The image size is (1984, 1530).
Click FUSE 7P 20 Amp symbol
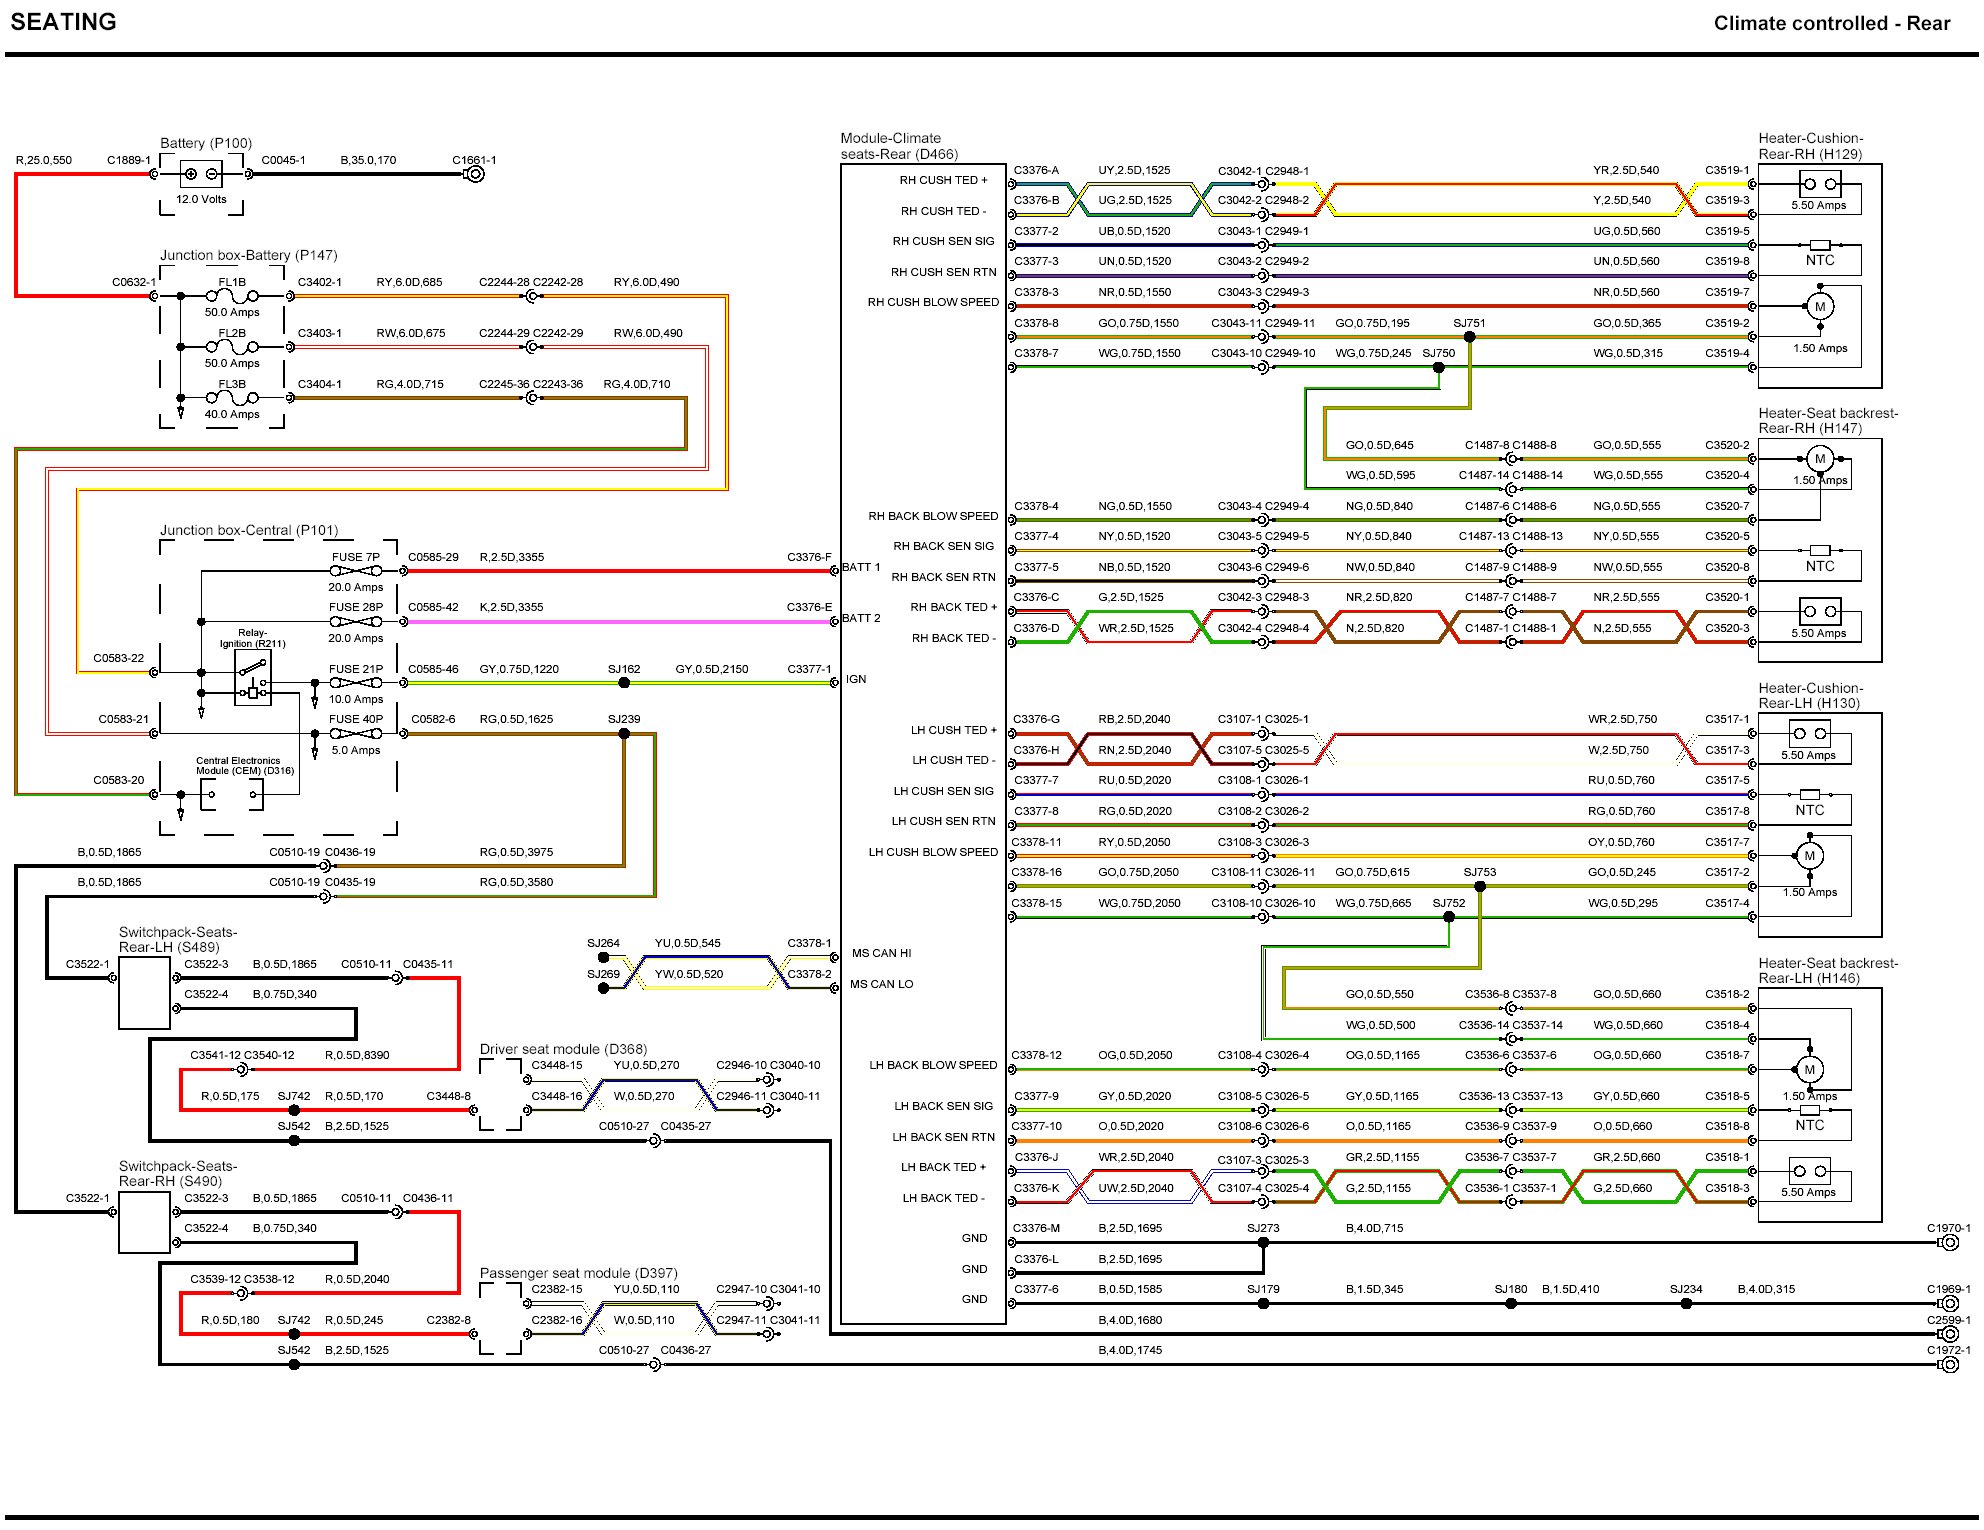[356, 571]
